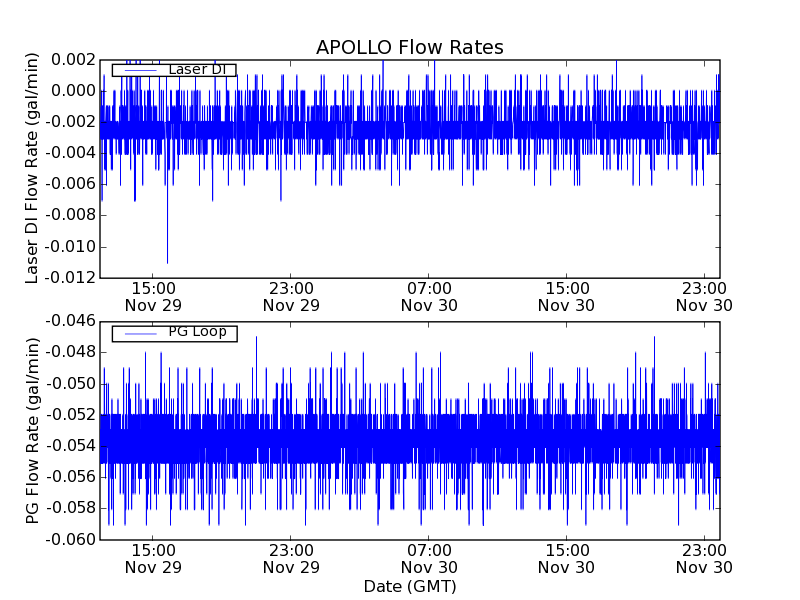Screen dimensions: 800x600
Task: Click the first 15:00 Nov 29 tick of upper plot
Action: [x=152, y=296]
